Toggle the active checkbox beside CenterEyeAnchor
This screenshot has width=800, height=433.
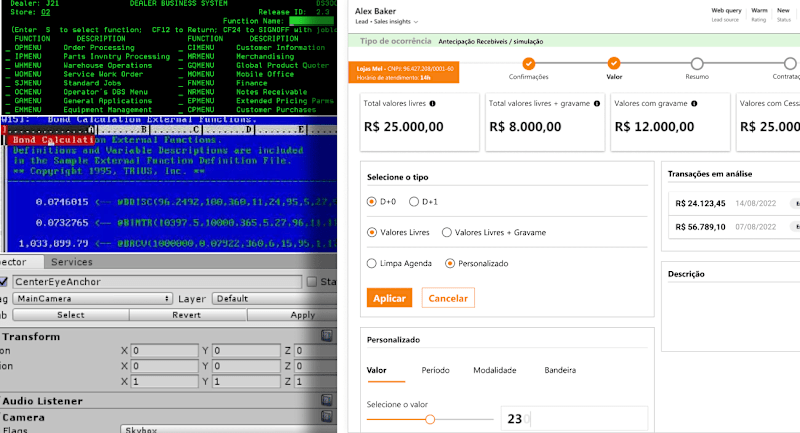point(4,282)
